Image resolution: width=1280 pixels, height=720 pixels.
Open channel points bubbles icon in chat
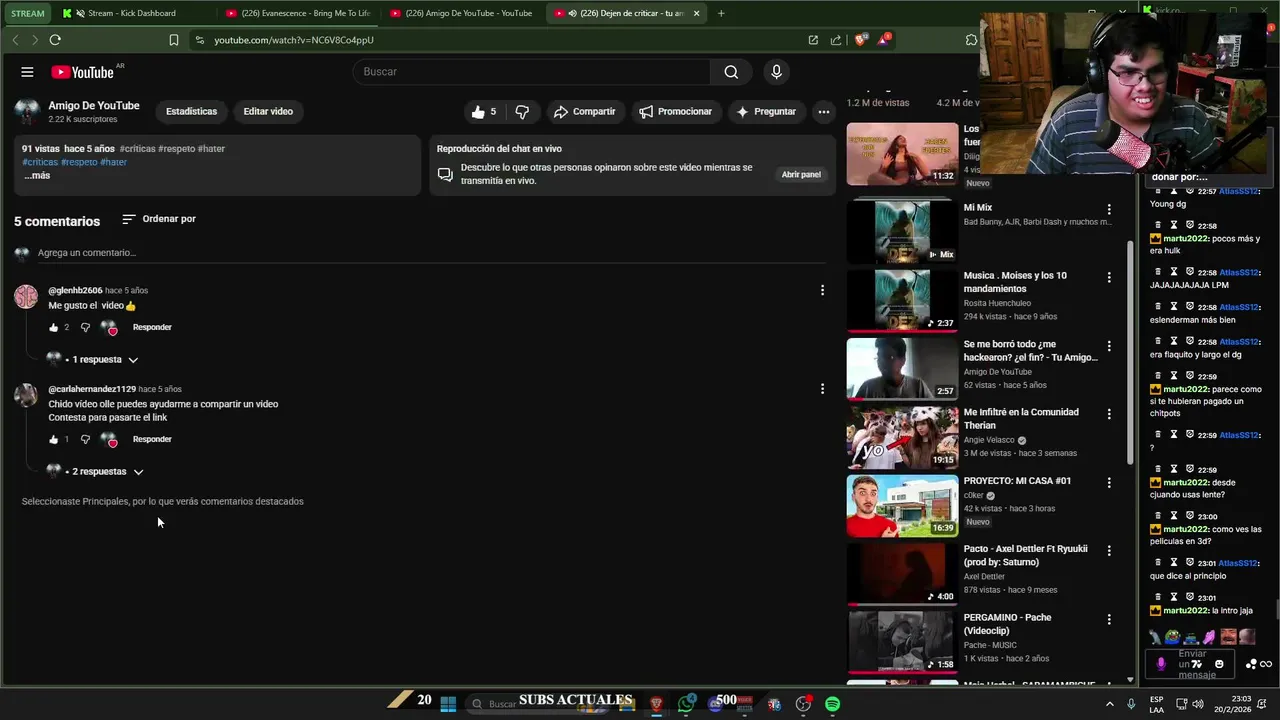pyautogui.click(x=1251, y=664)
